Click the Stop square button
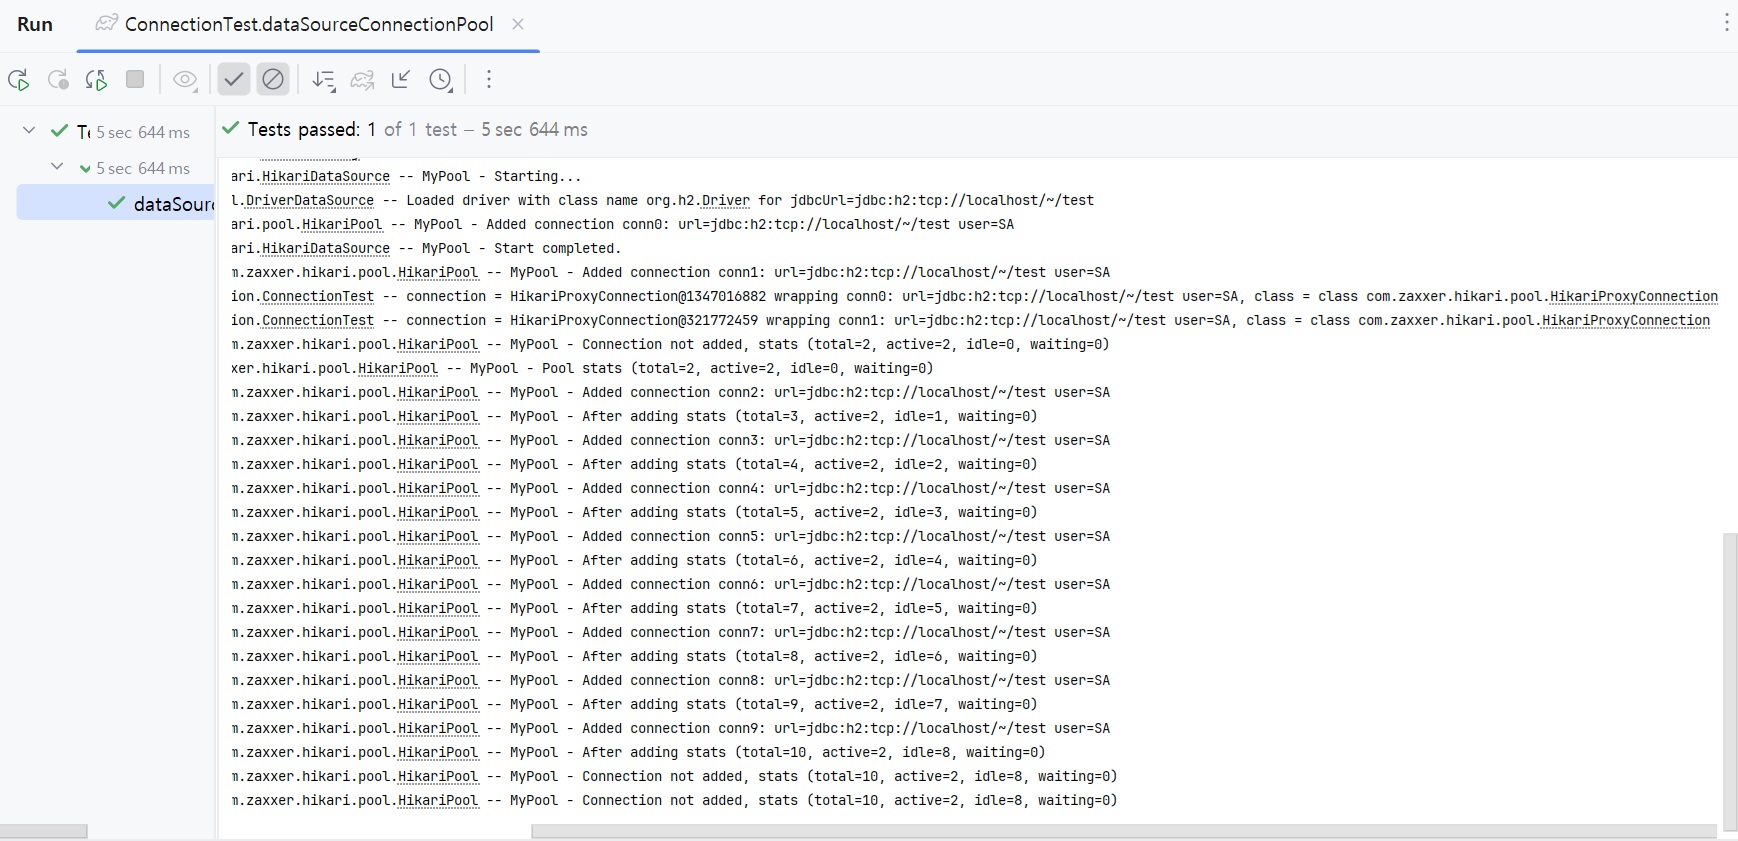The image size is (1738, 841). coord(135,79)
